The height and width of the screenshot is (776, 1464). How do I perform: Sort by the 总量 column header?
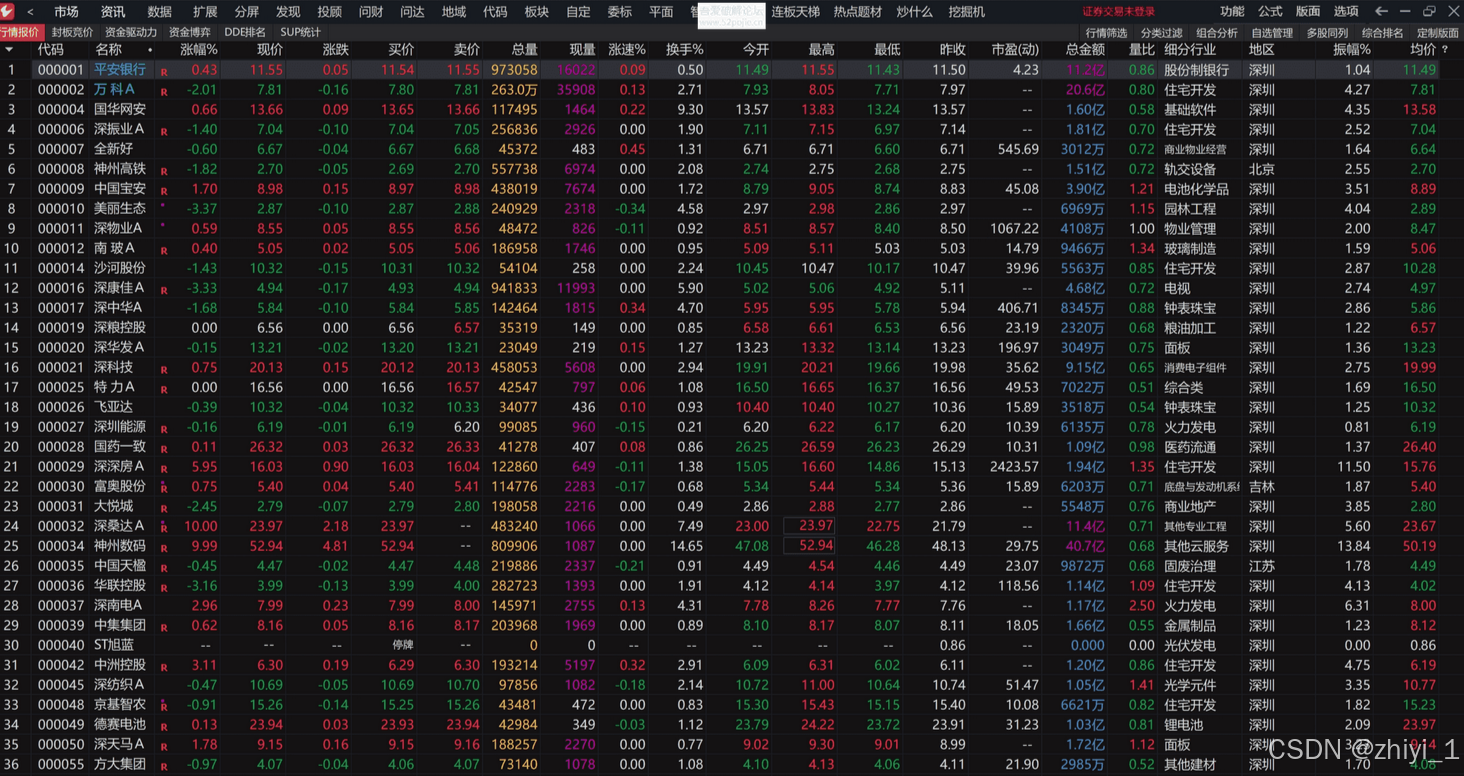[x=524, y=49]
